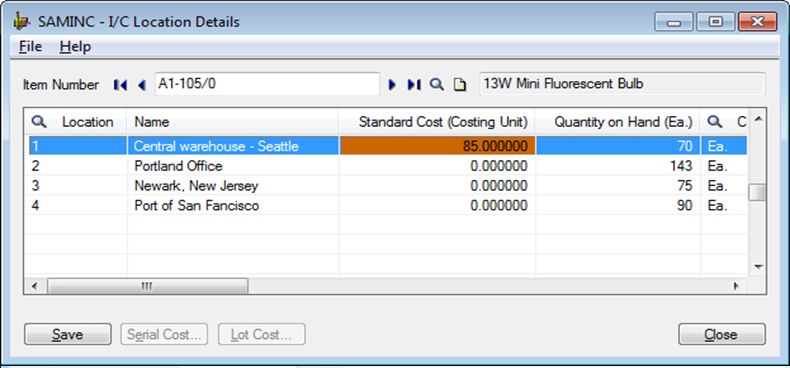This screenshot has height=368, width=790.
Task: Click the 13W Mini Fluorescent Bulb description field
Action: (x=622, y=84)
